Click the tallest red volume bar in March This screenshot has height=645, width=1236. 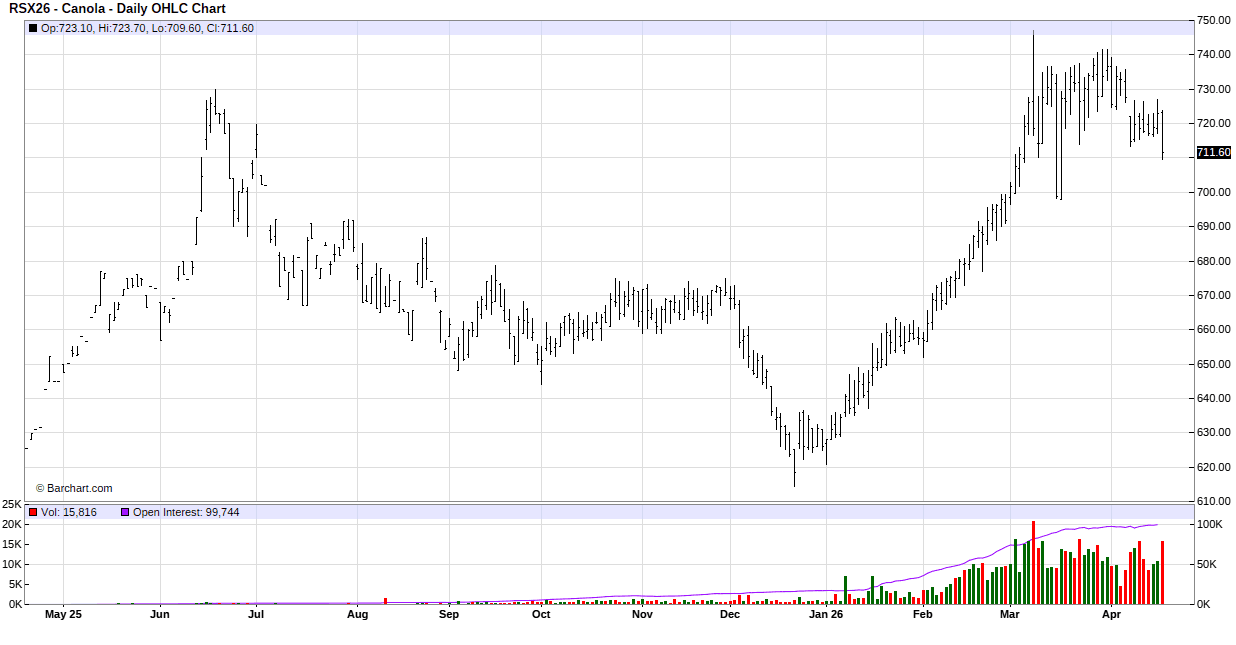click(1033, 563)
